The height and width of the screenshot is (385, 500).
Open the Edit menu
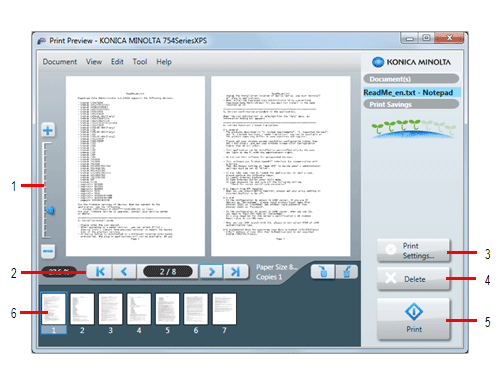[x=117, y=62]
